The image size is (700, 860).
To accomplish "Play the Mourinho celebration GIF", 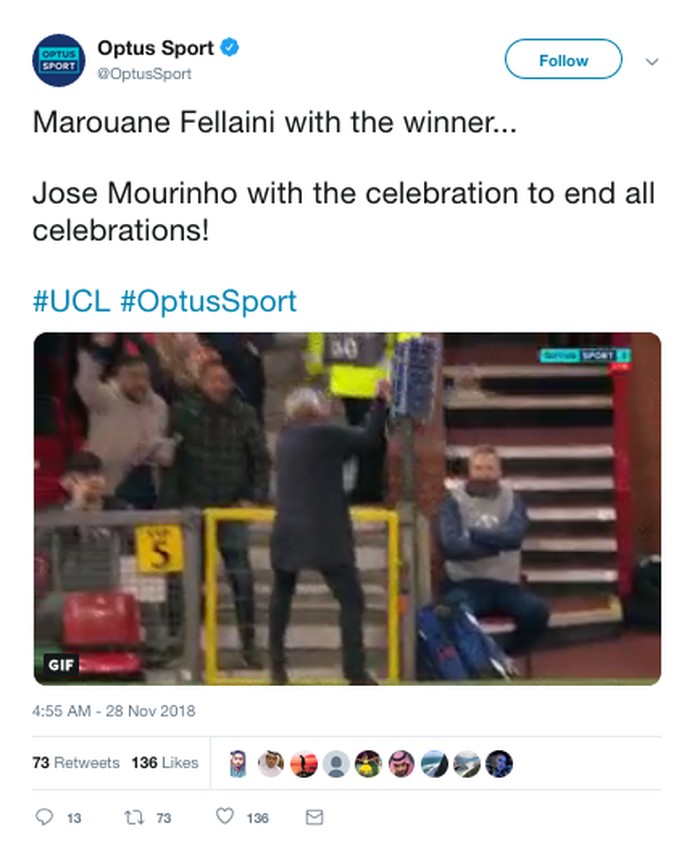I will coord(347,508).
